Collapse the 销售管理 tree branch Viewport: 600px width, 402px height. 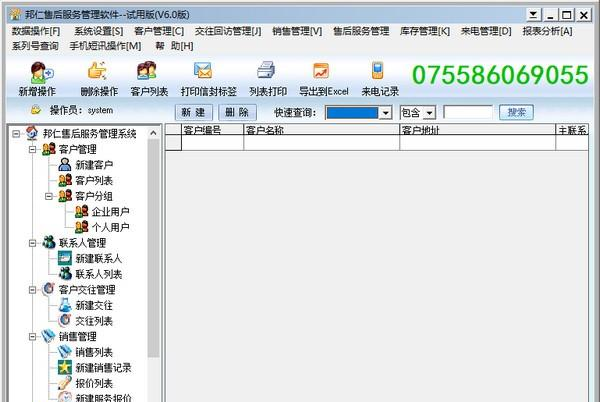click(33, 337)
